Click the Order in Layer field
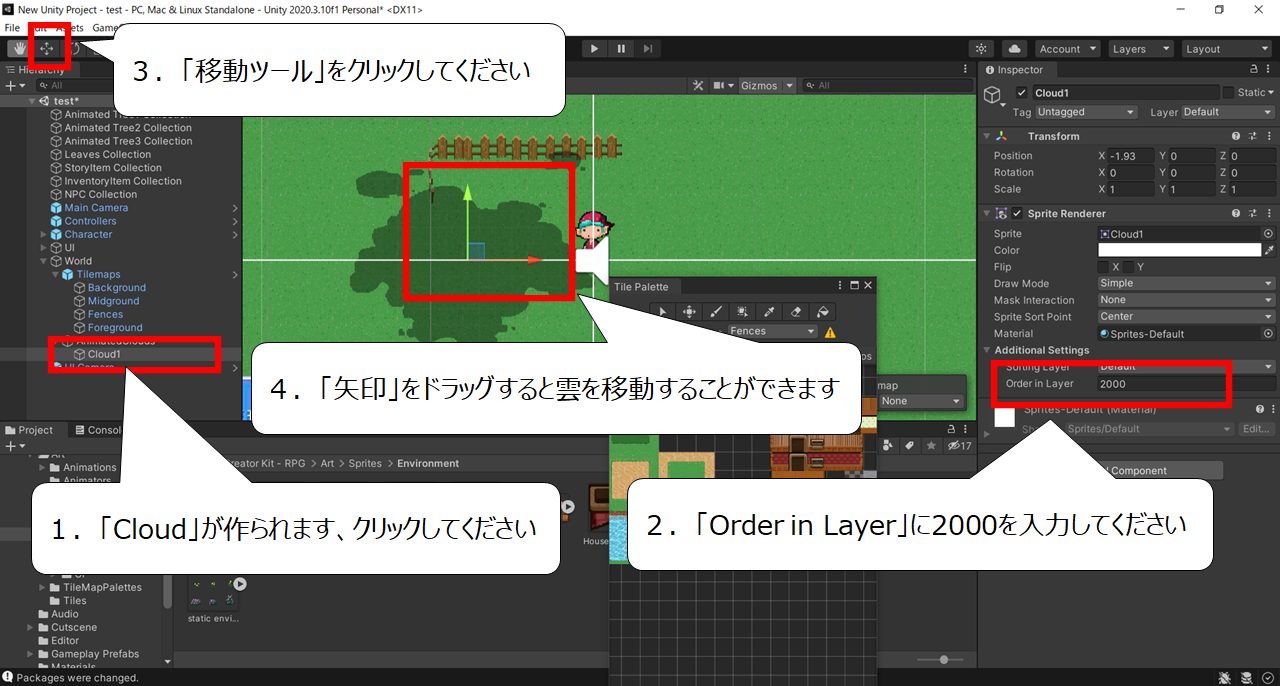Viewport: 1280px width, 686px height. click(x=1186, y=384)
